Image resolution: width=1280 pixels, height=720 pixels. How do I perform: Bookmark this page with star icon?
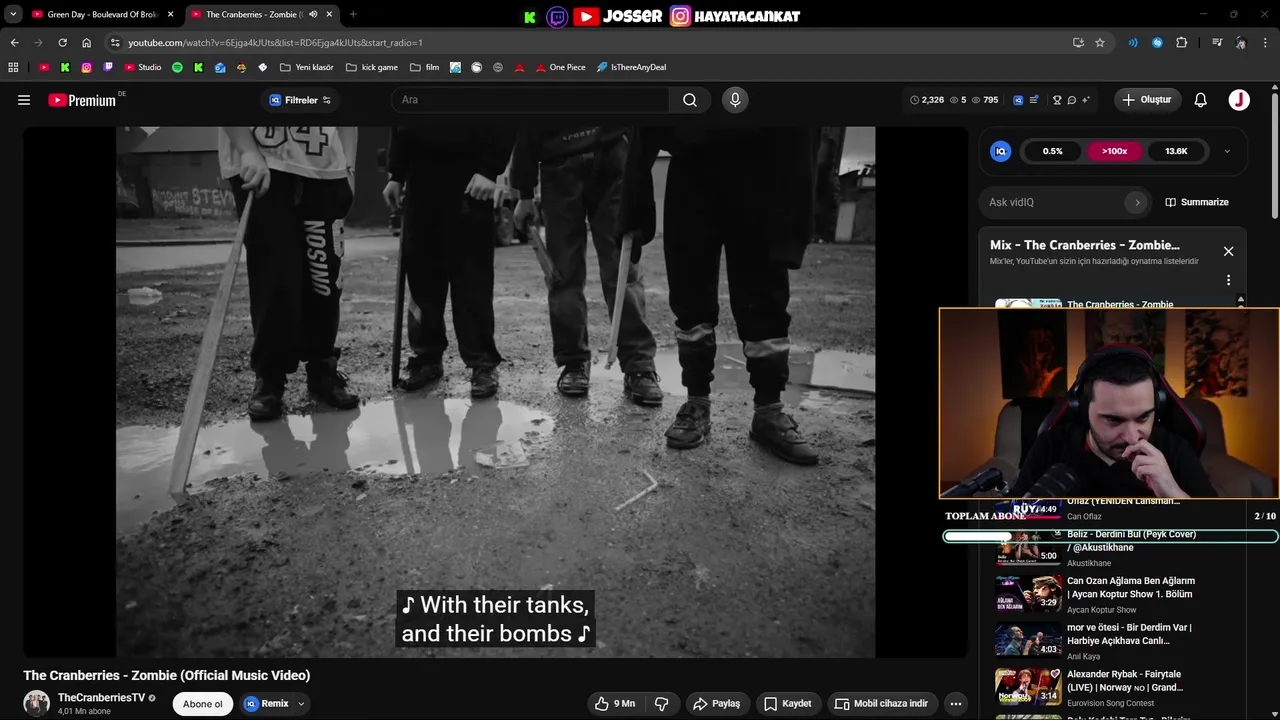(x=1100, y=43)
